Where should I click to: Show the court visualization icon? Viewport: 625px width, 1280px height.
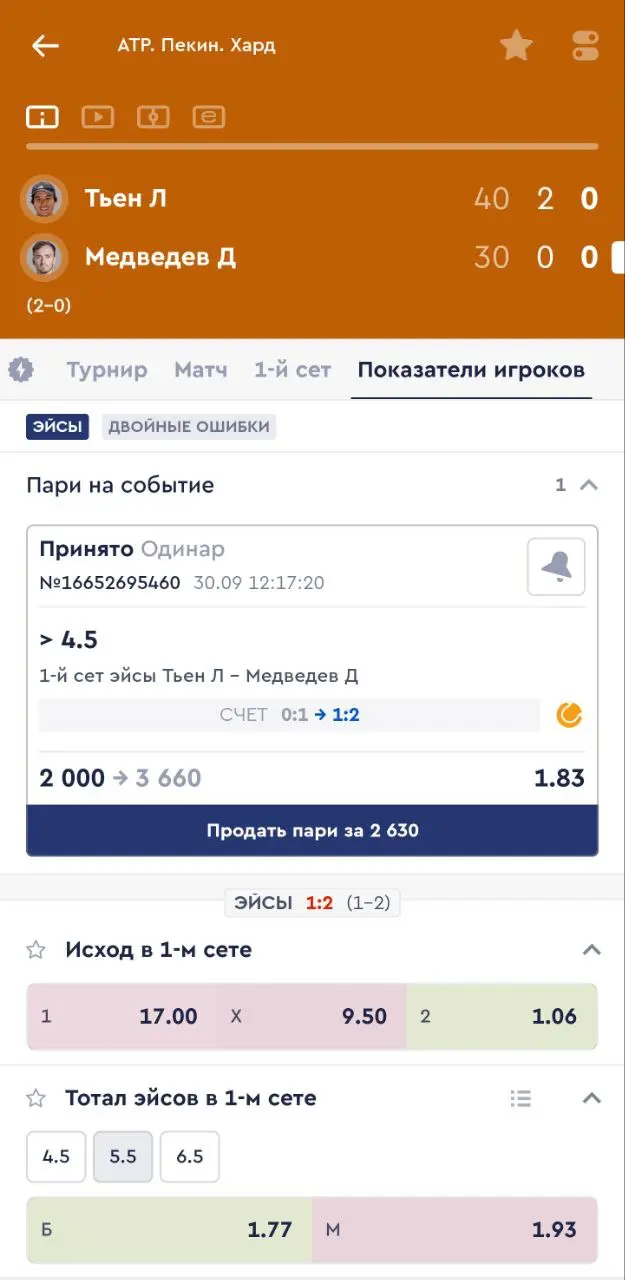(x=153, y=117)
